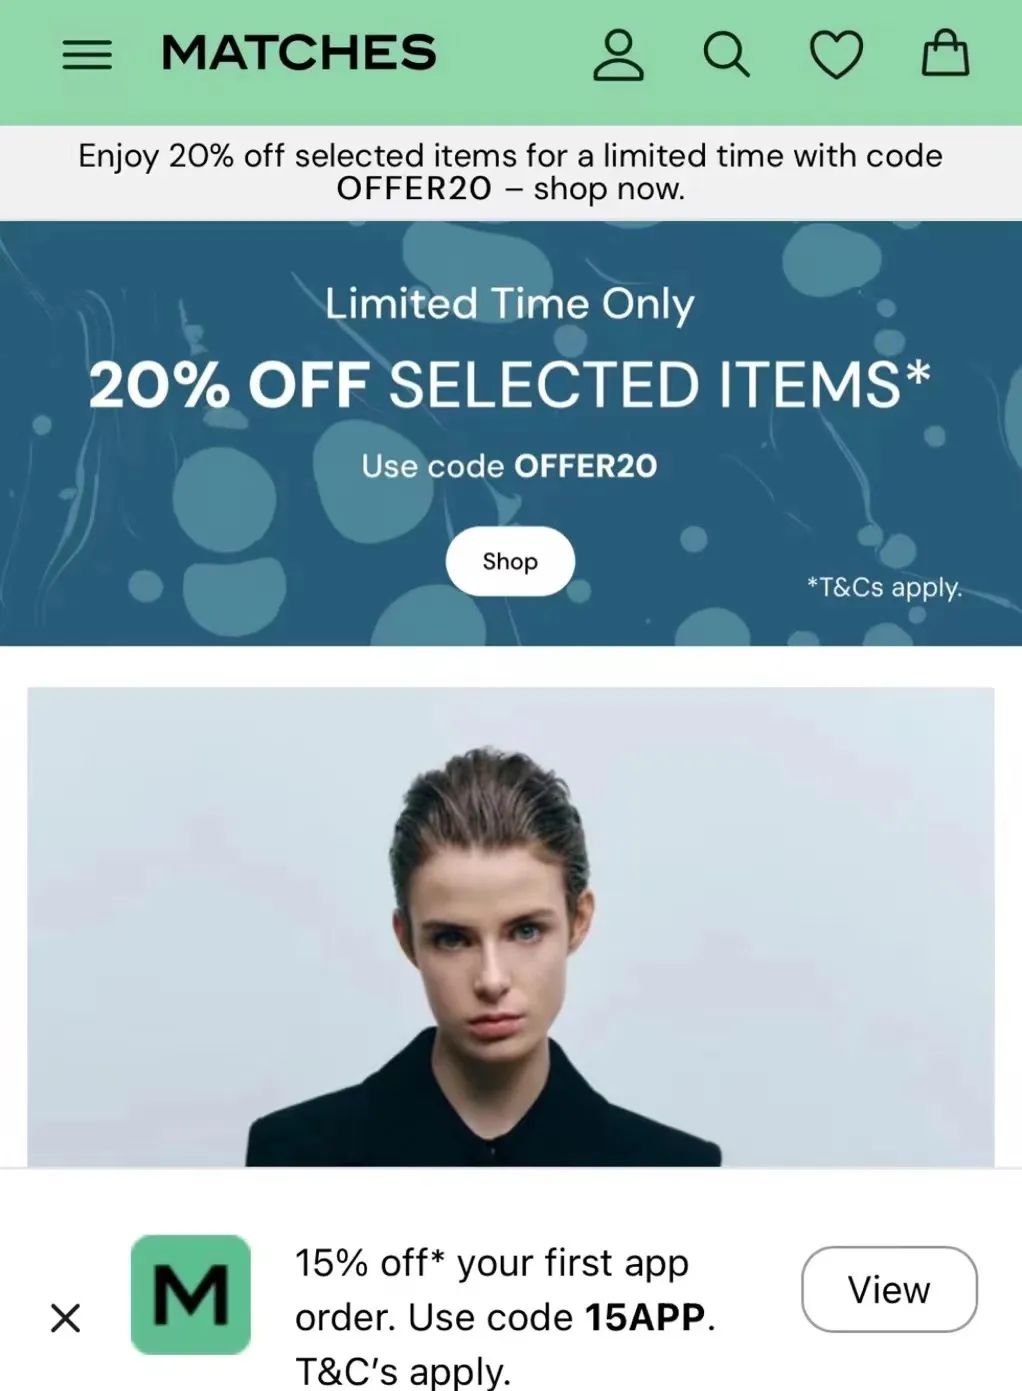Tap the green M app icon
The image size is (1022, 1391).
click(x=191, y=1295)
